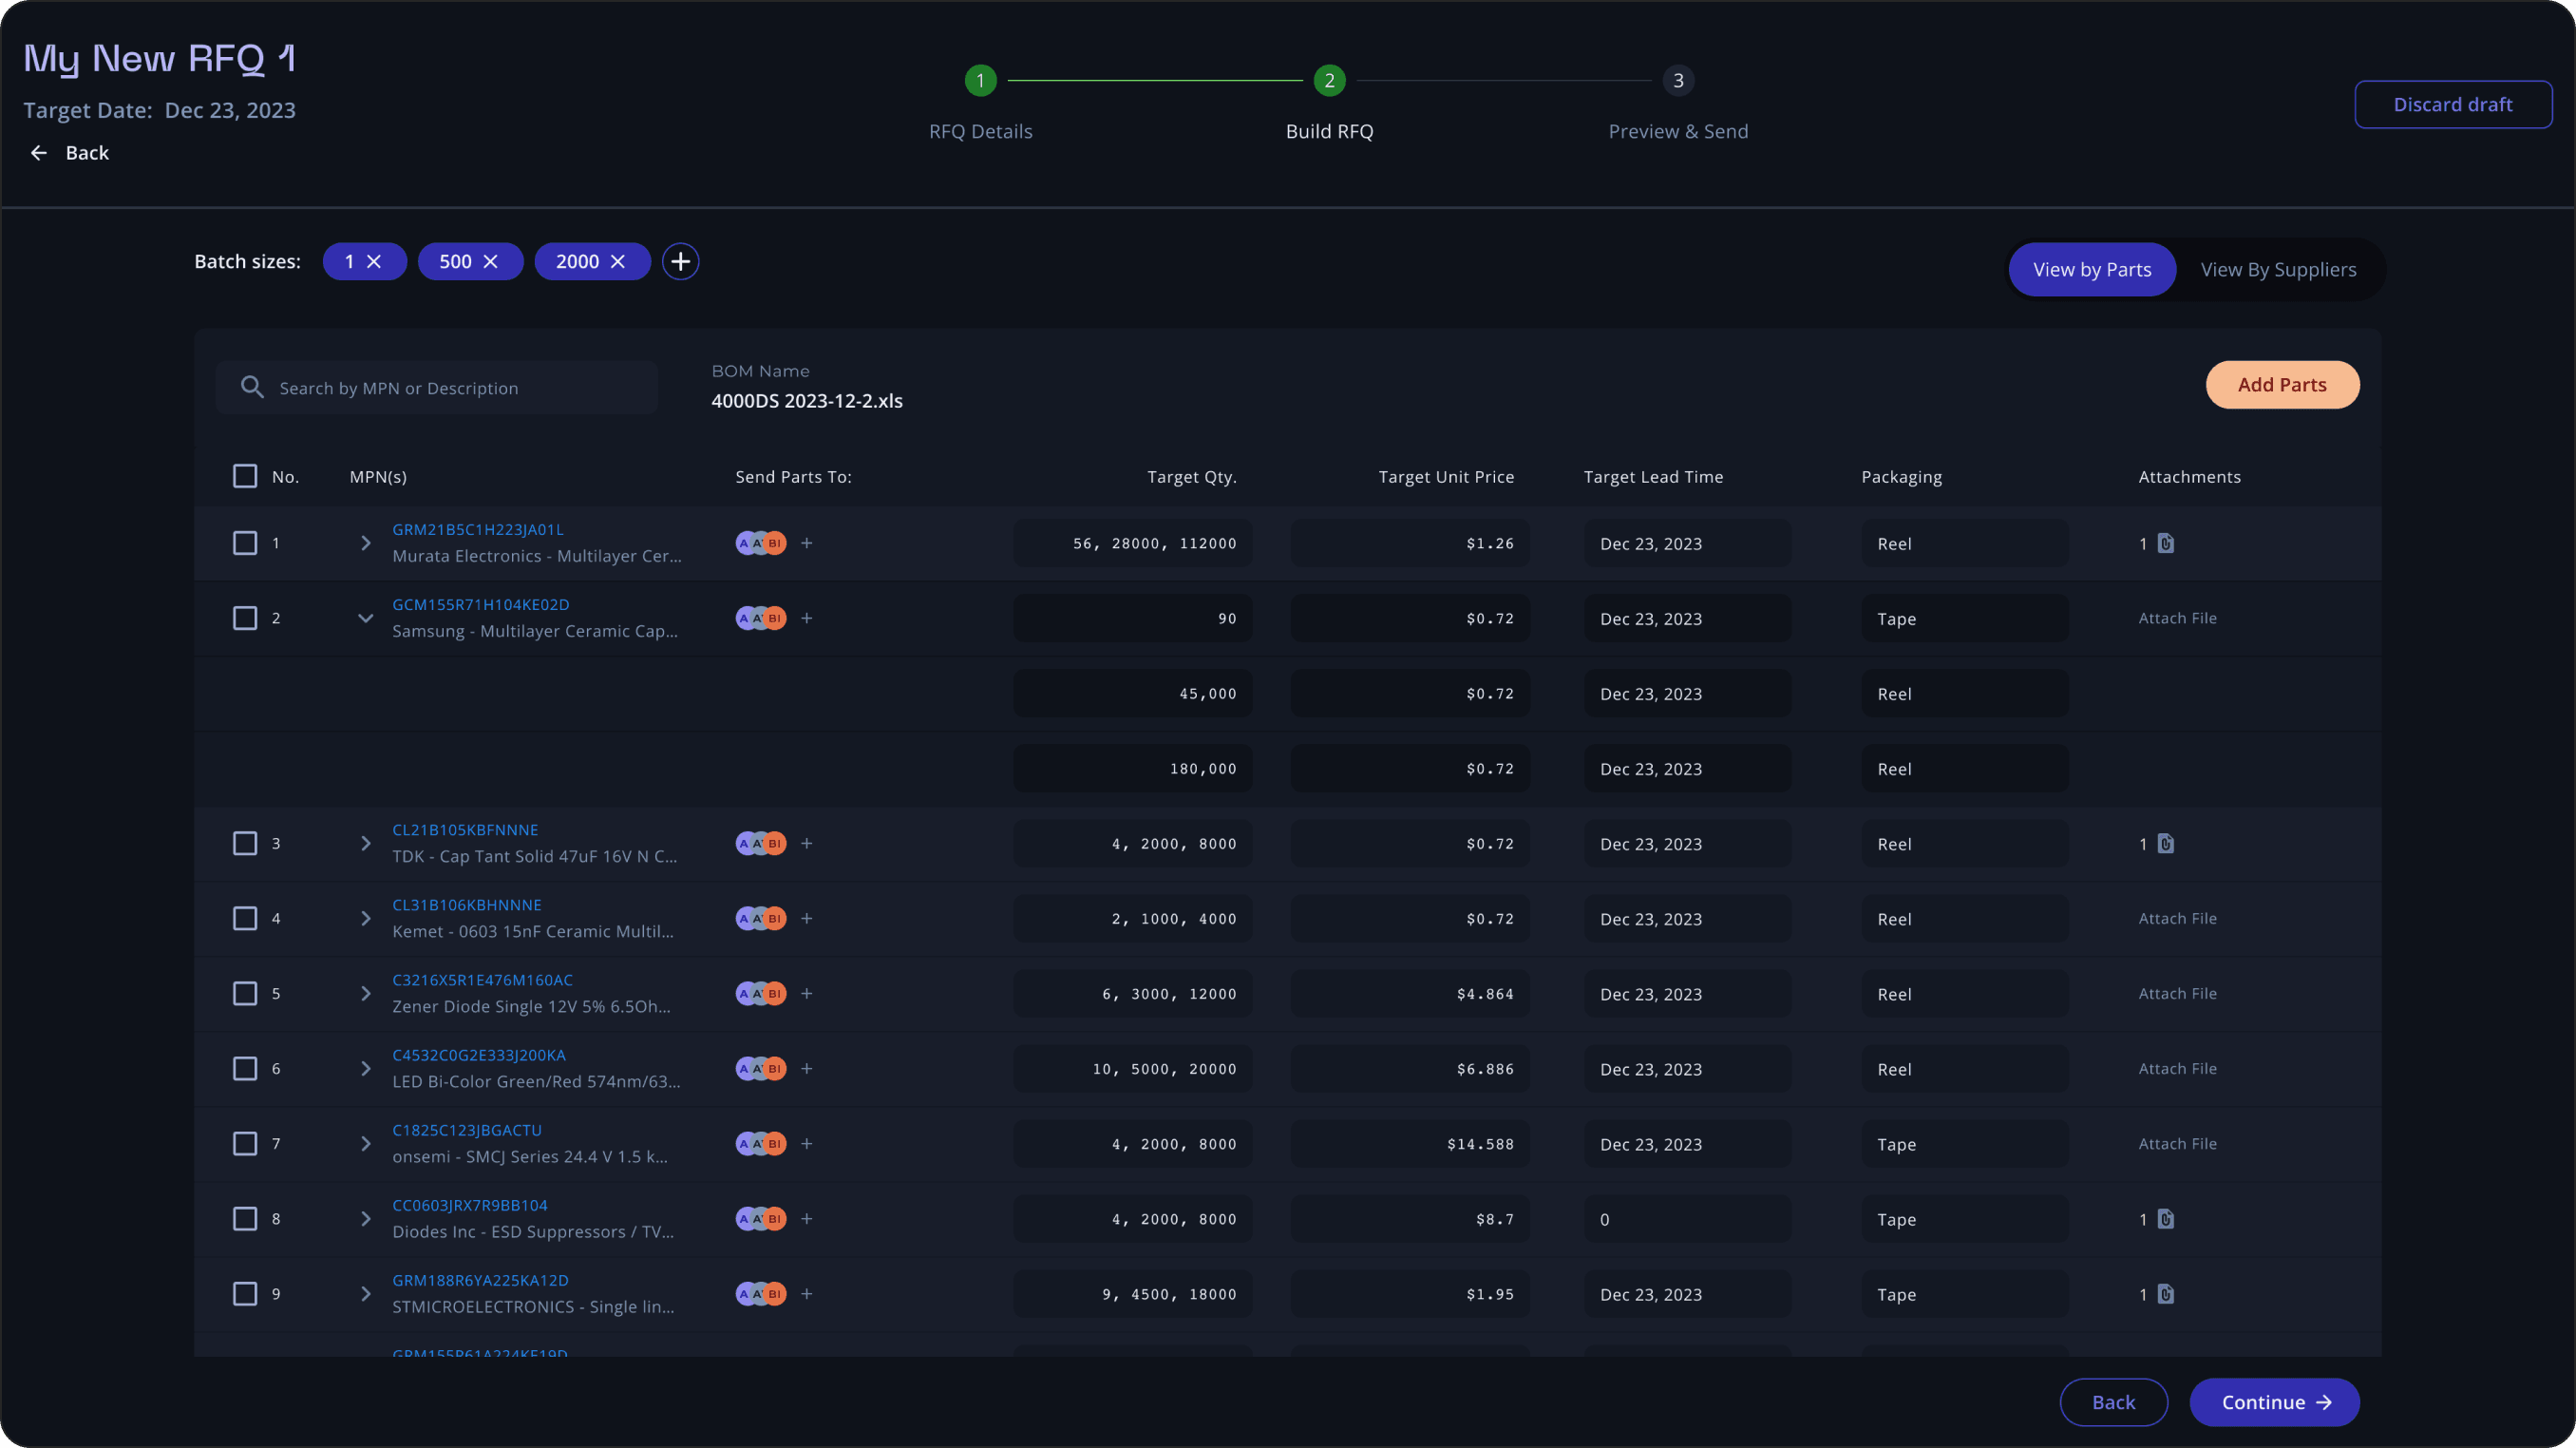
Task: Remove the 2000 batch size chip
Action: (x=618, y=261)
